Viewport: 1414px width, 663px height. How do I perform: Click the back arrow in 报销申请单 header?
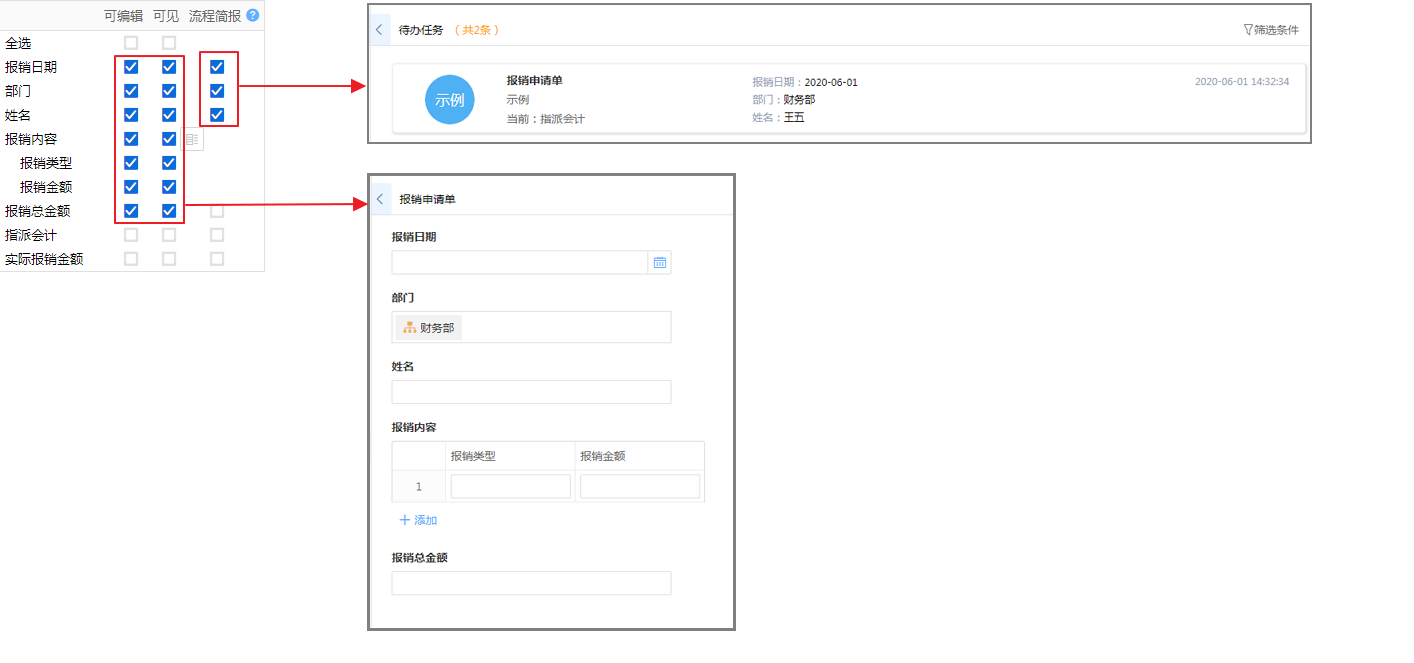pos(380,199)
